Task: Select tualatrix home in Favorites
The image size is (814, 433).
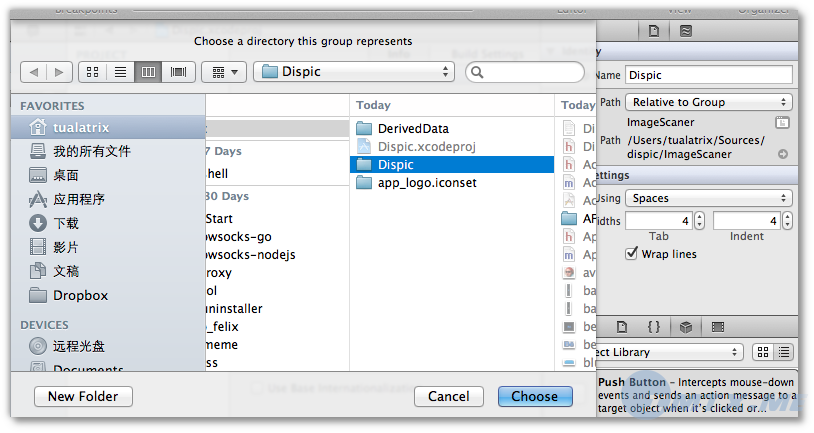Action: 108,127
